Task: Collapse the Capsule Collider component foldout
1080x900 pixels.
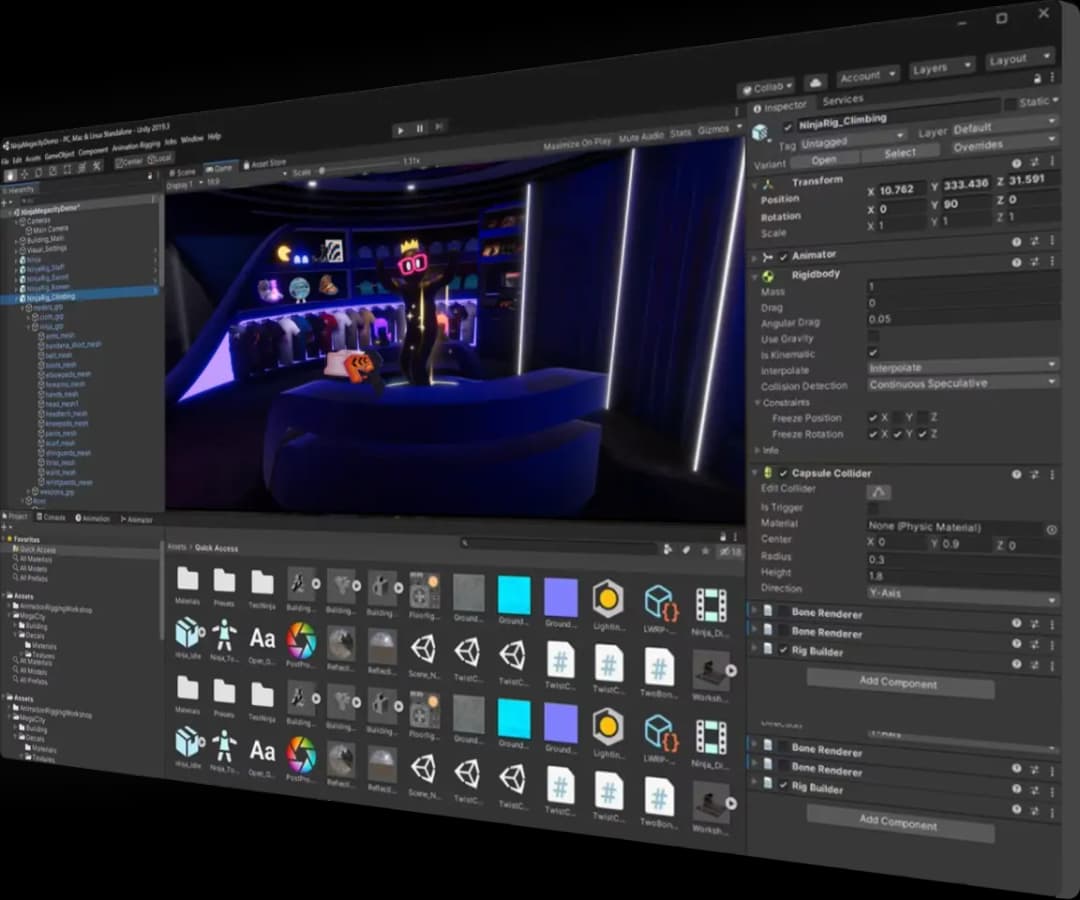Action: [755, 472]
